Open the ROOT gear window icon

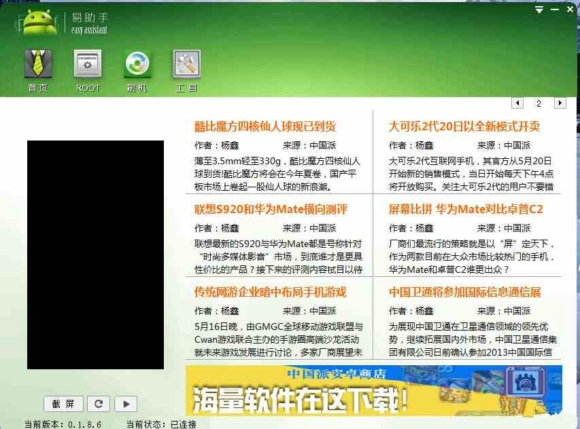(87, 64)
